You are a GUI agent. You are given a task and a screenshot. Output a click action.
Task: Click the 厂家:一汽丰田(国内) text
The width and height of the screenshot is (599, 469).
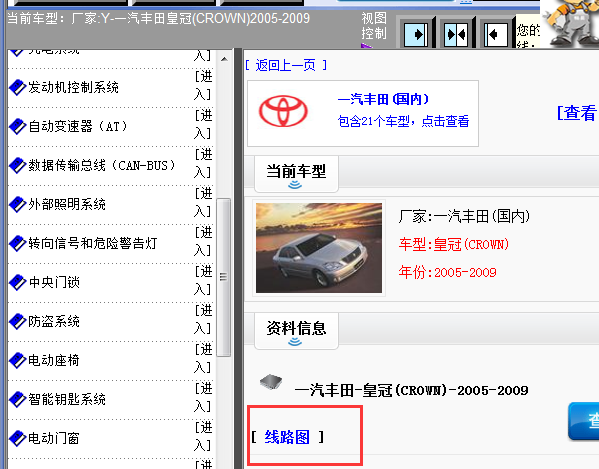464,217
